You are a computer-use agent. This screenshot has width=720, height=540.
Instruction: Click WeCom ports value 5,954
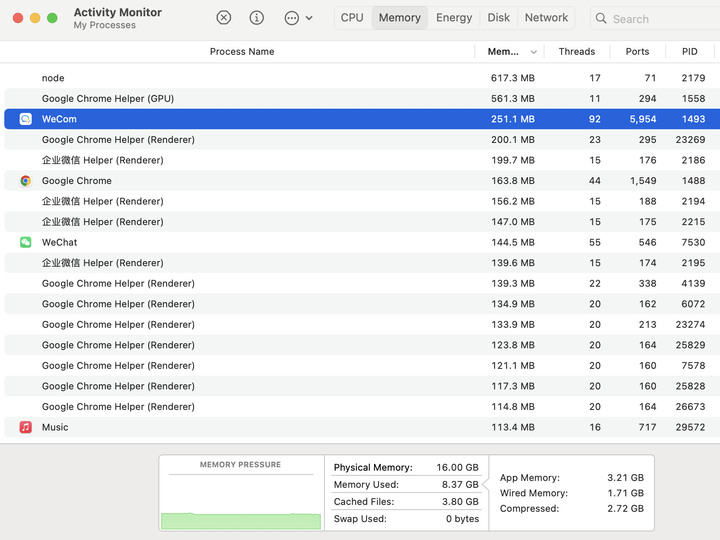(x=643, y=119)
